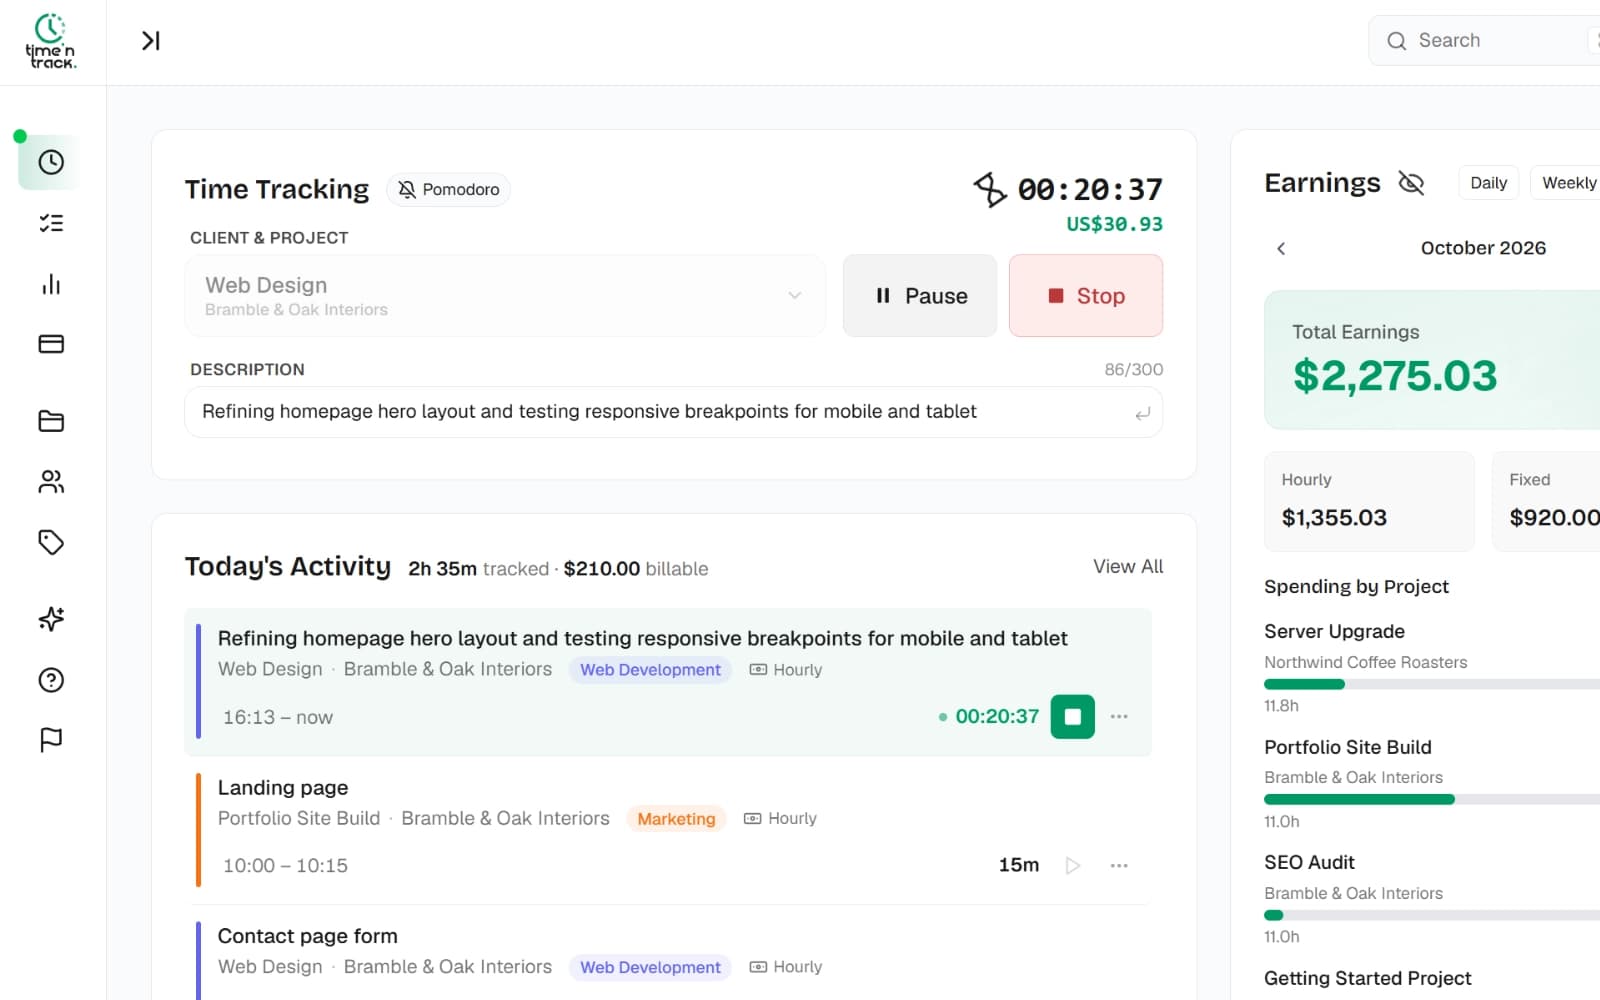Open the projects folder sidebar icon
This screenshot has width=1600, height=1000.
tap(51, 421)
